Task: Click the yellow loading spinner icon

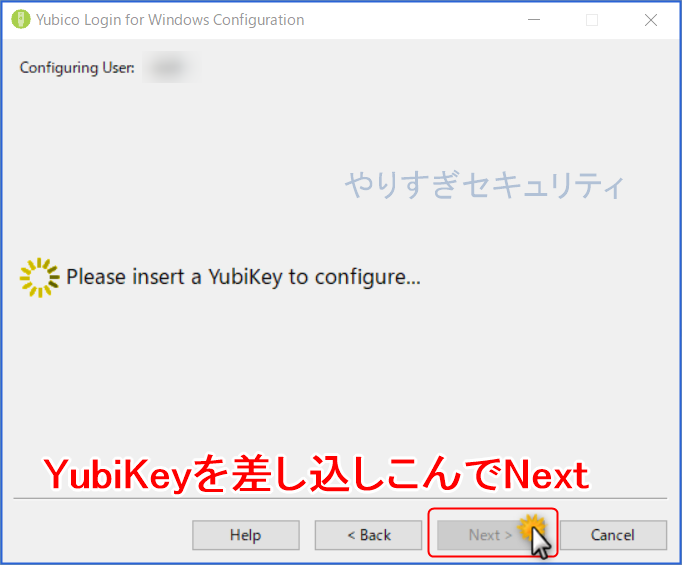Action: point(40,277)
